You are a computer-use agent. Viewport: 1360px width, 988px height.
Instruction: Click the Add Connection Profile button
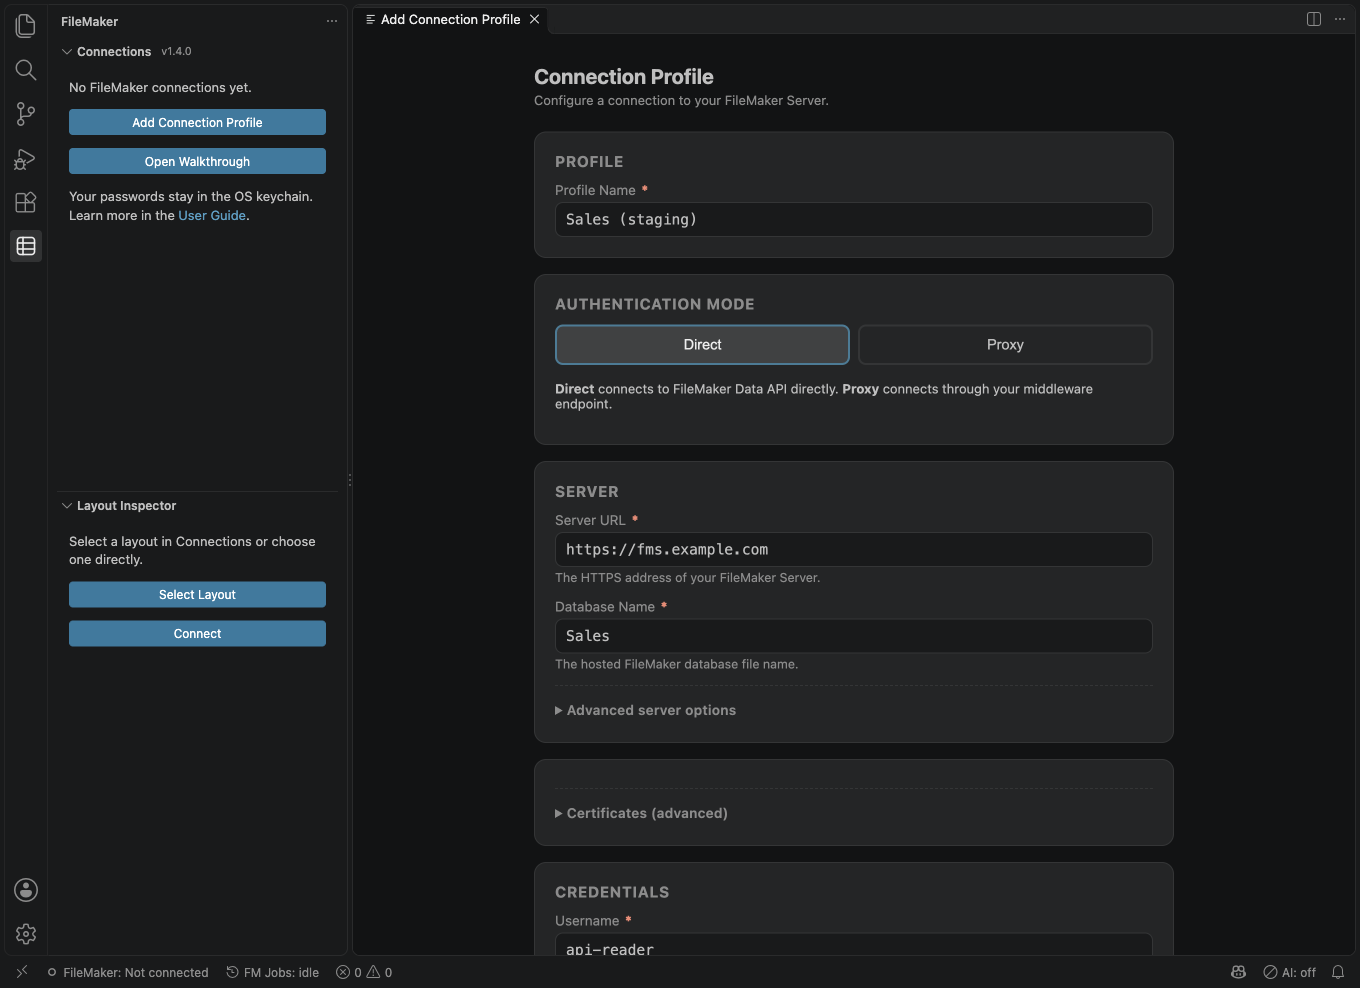point(197,122)
